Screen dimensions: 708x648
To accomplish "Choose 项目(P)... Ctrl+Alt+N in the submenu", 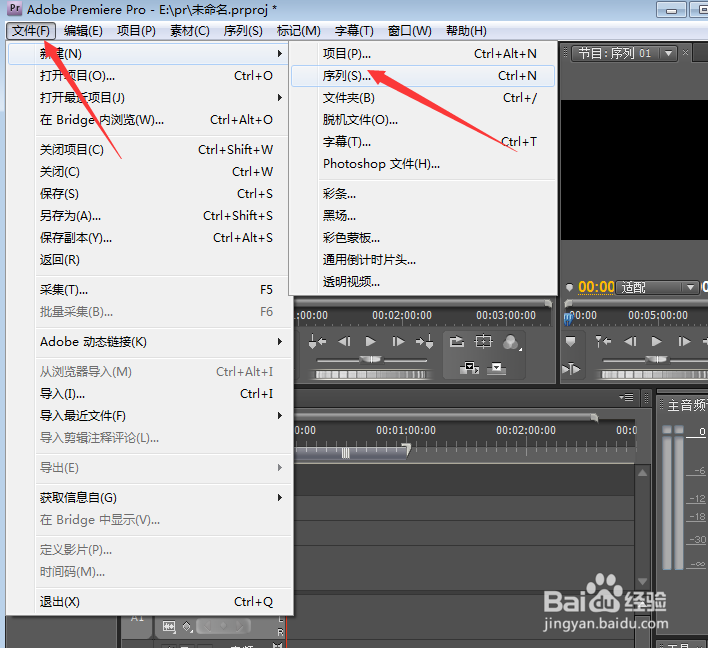I will (x=423, y=54).
